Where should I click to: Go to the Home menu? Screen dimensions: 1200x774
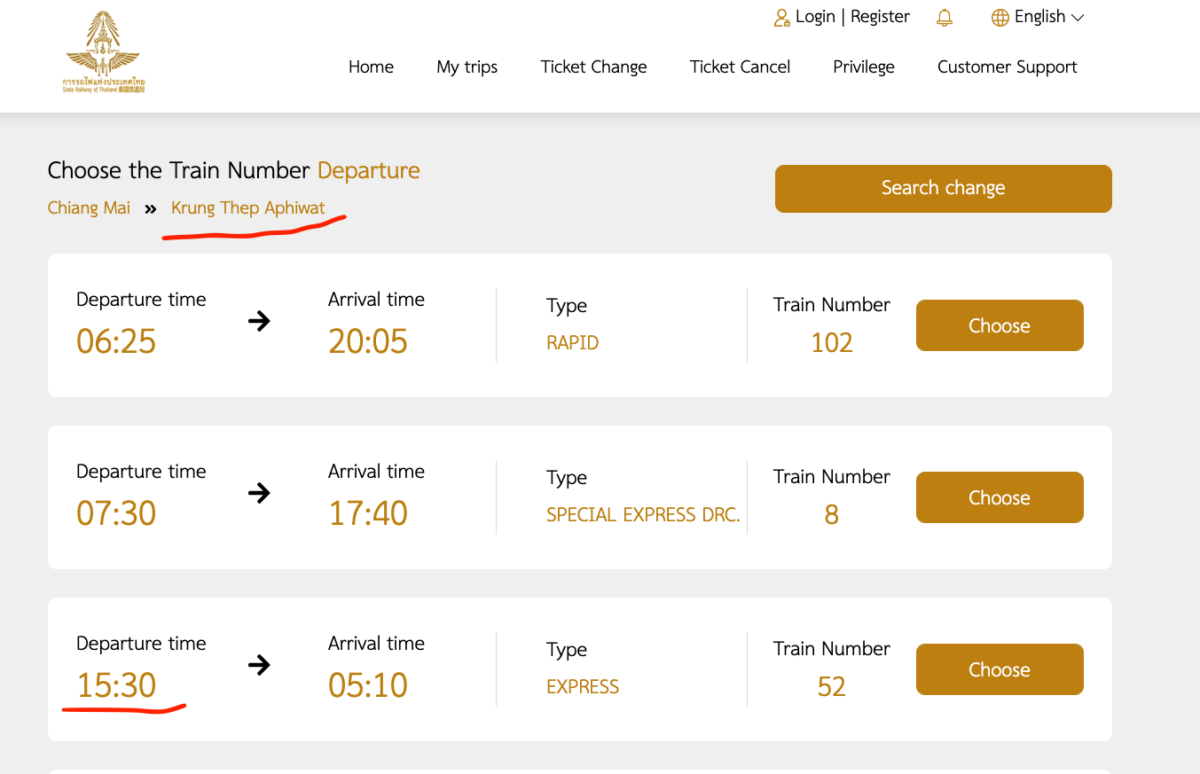click(371, 67)
